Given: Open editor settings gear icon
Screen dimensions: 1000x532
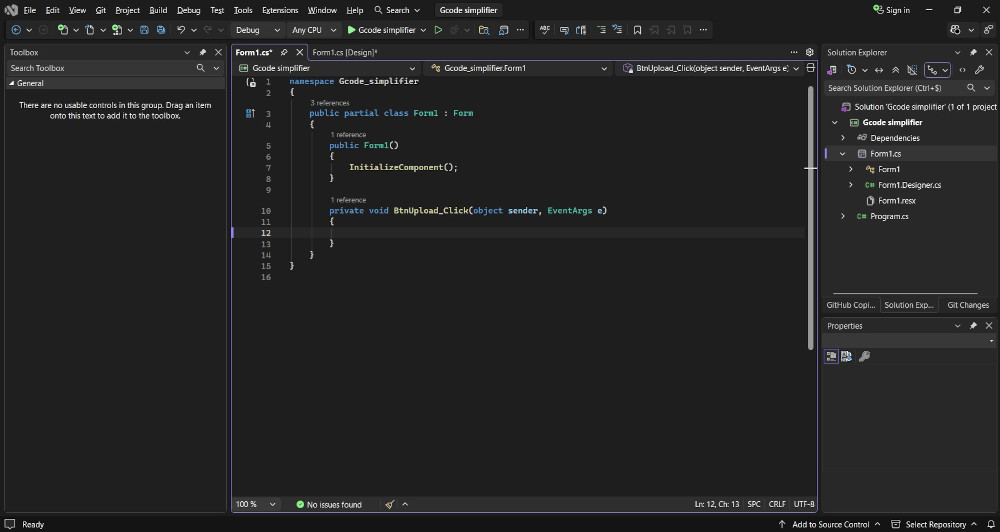Looking at the screenshot, I should click(809, 52).
